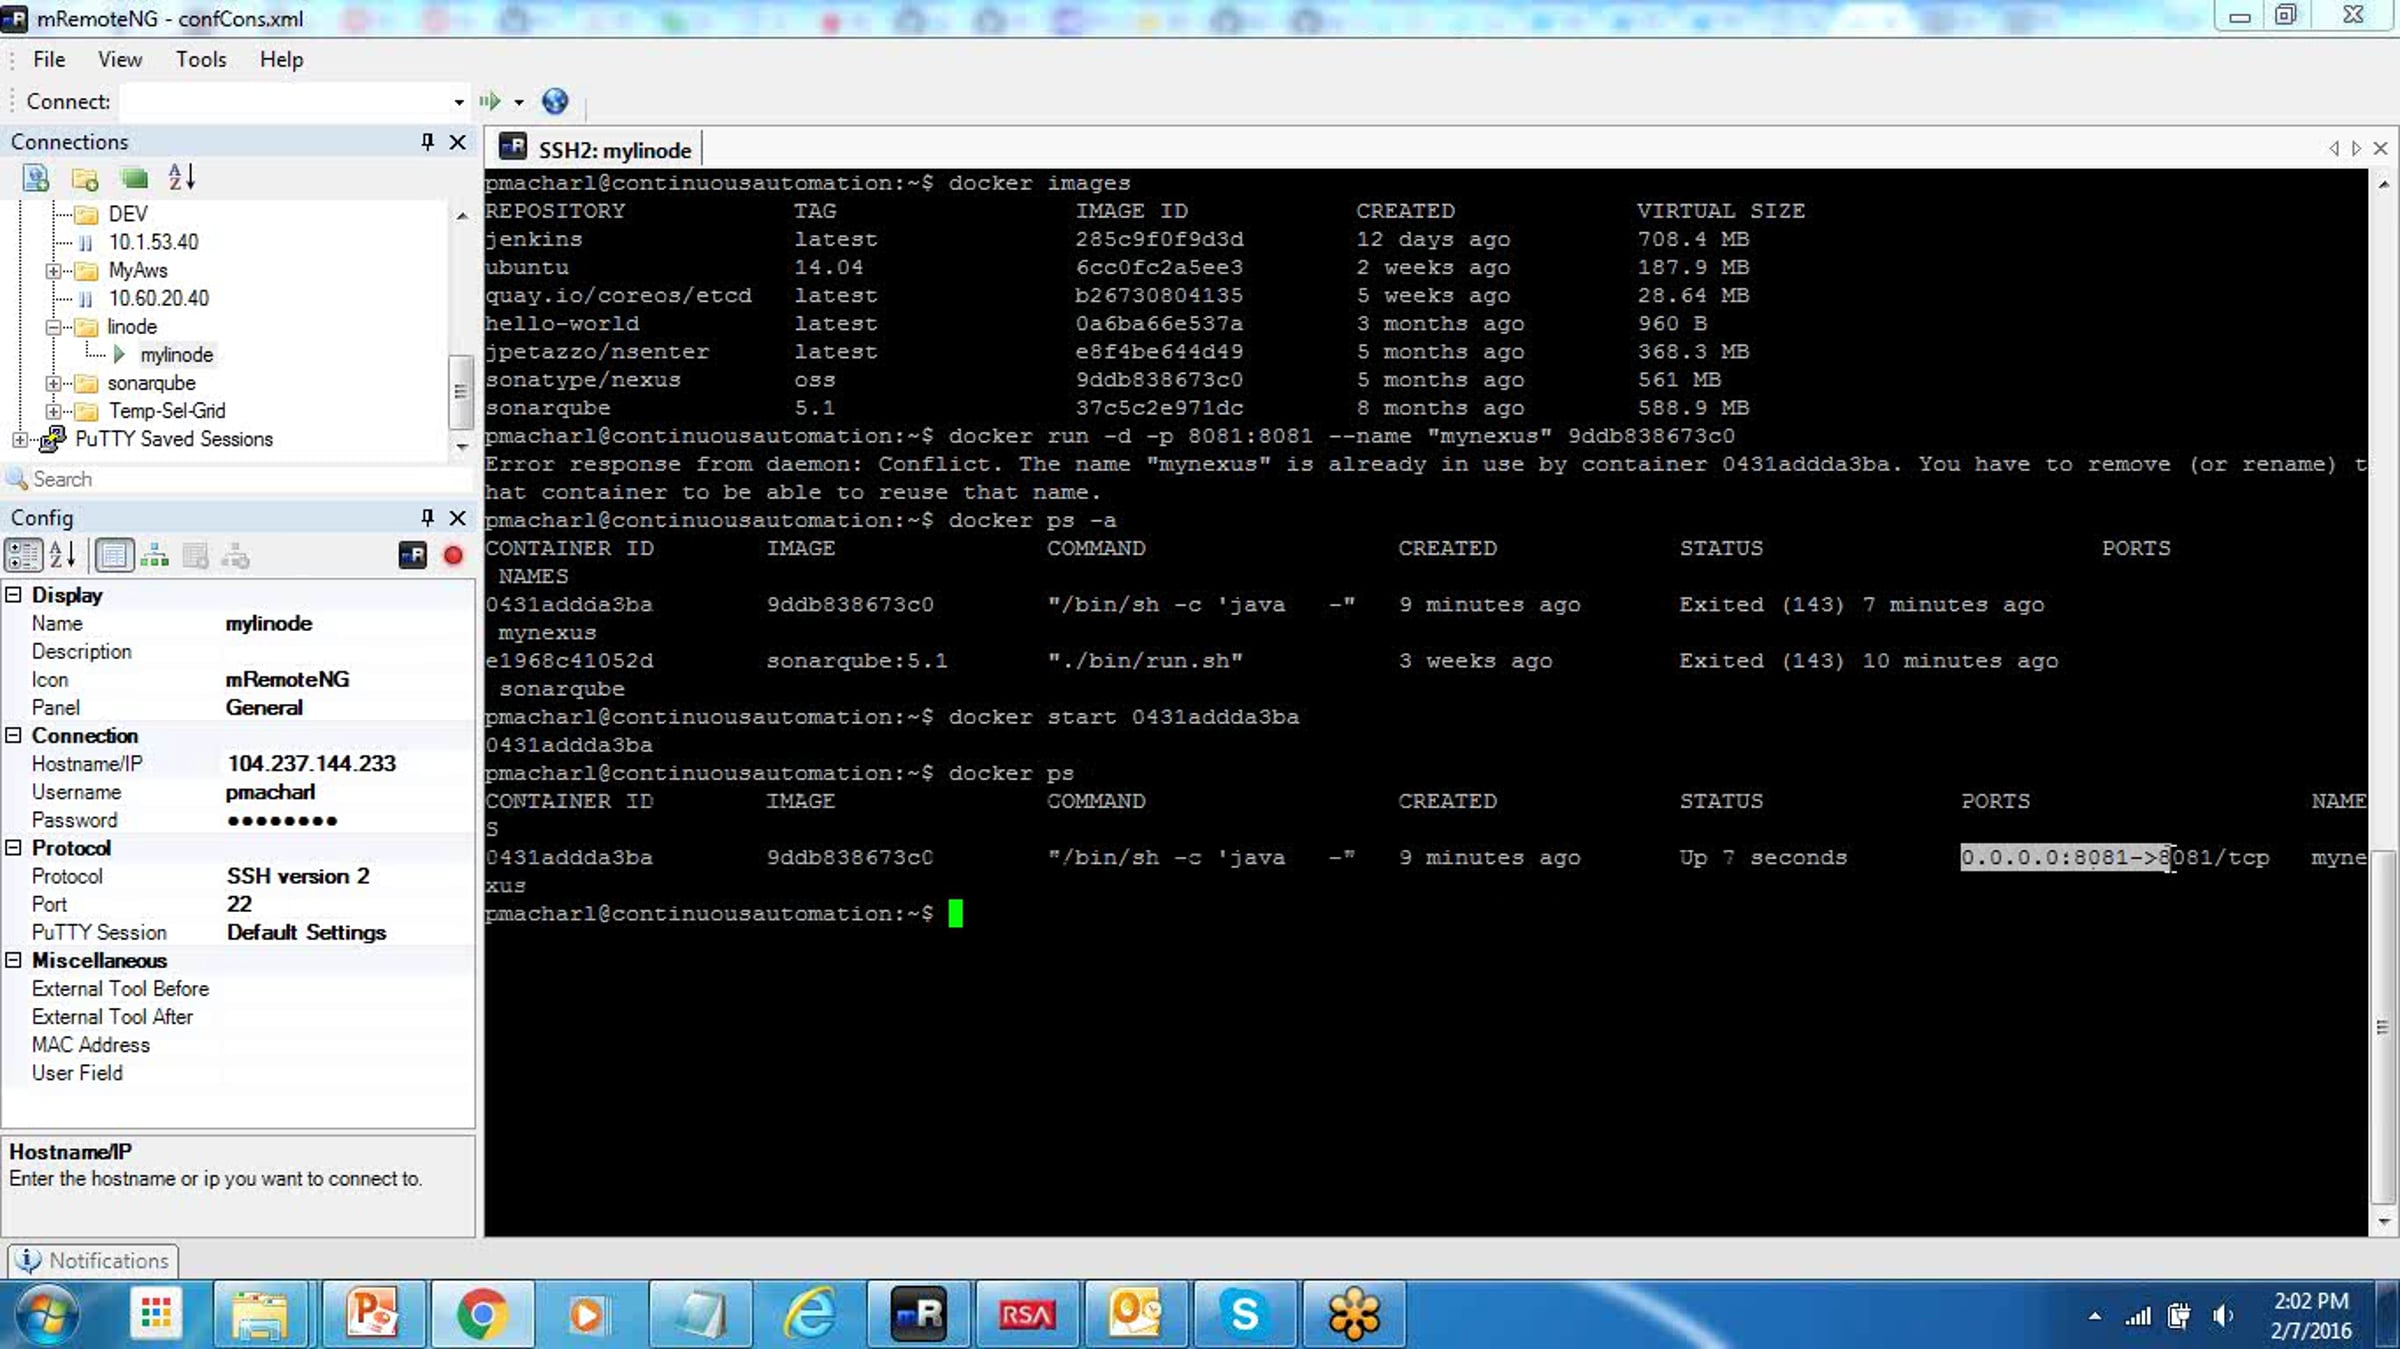Expand the sonarqube folder
Viewport: 2400px width, 1349px height.
pyautogui.click(x=54, y=383)
